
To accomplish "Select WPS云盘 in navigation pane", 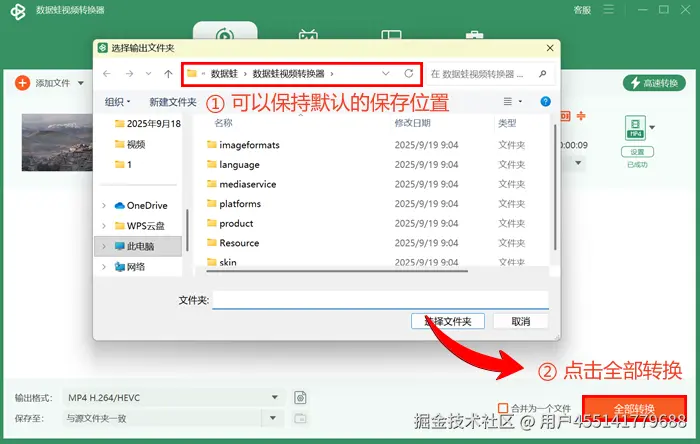I will (140, 226).
